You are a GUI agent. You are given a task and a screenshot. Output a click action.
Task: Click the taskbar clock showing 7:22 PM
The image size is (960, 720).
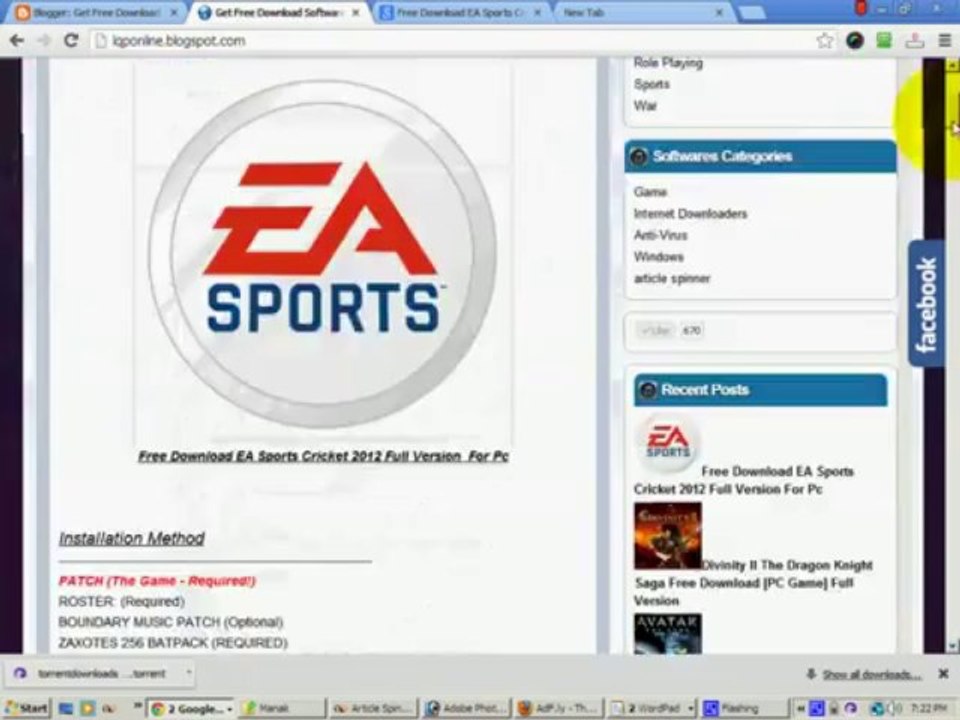(x=929, y=708)
